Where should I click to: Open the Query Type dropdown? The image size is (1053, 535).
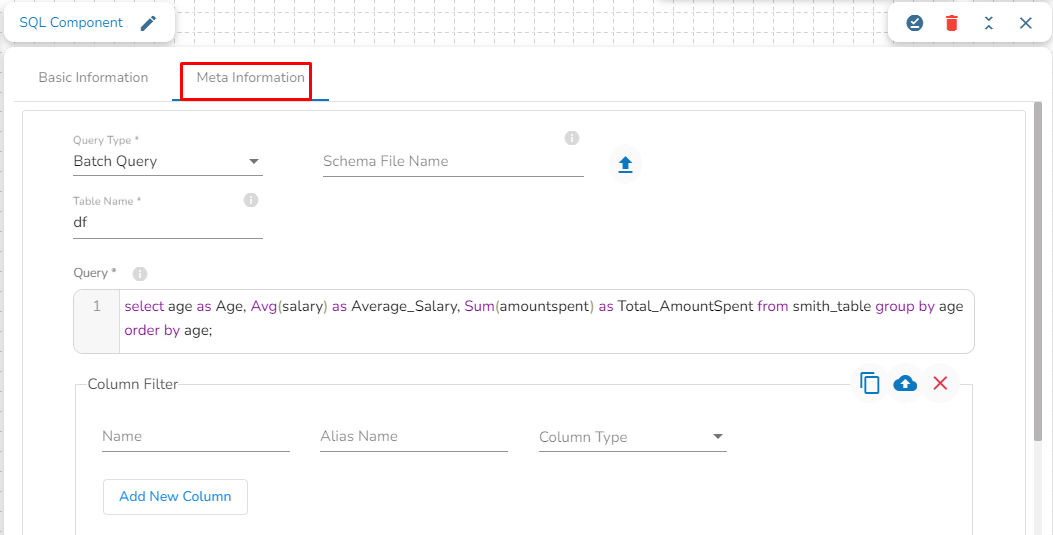pyautogui.click(x=167, y=161)
